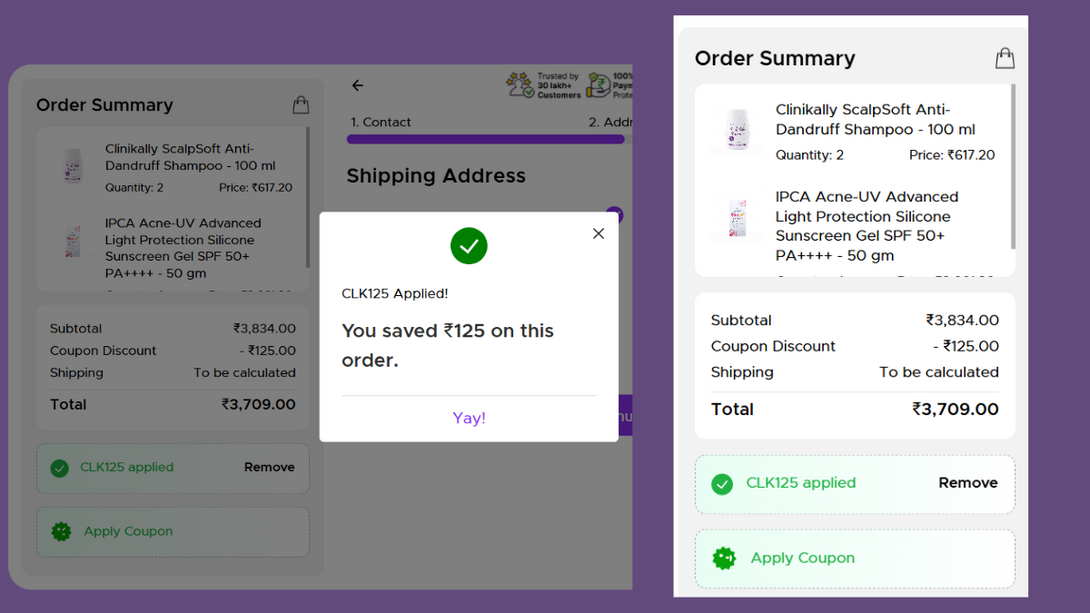Select the shipping address radio button
The height and width of the screenshot is (613, 1090).
pos(613,215)
